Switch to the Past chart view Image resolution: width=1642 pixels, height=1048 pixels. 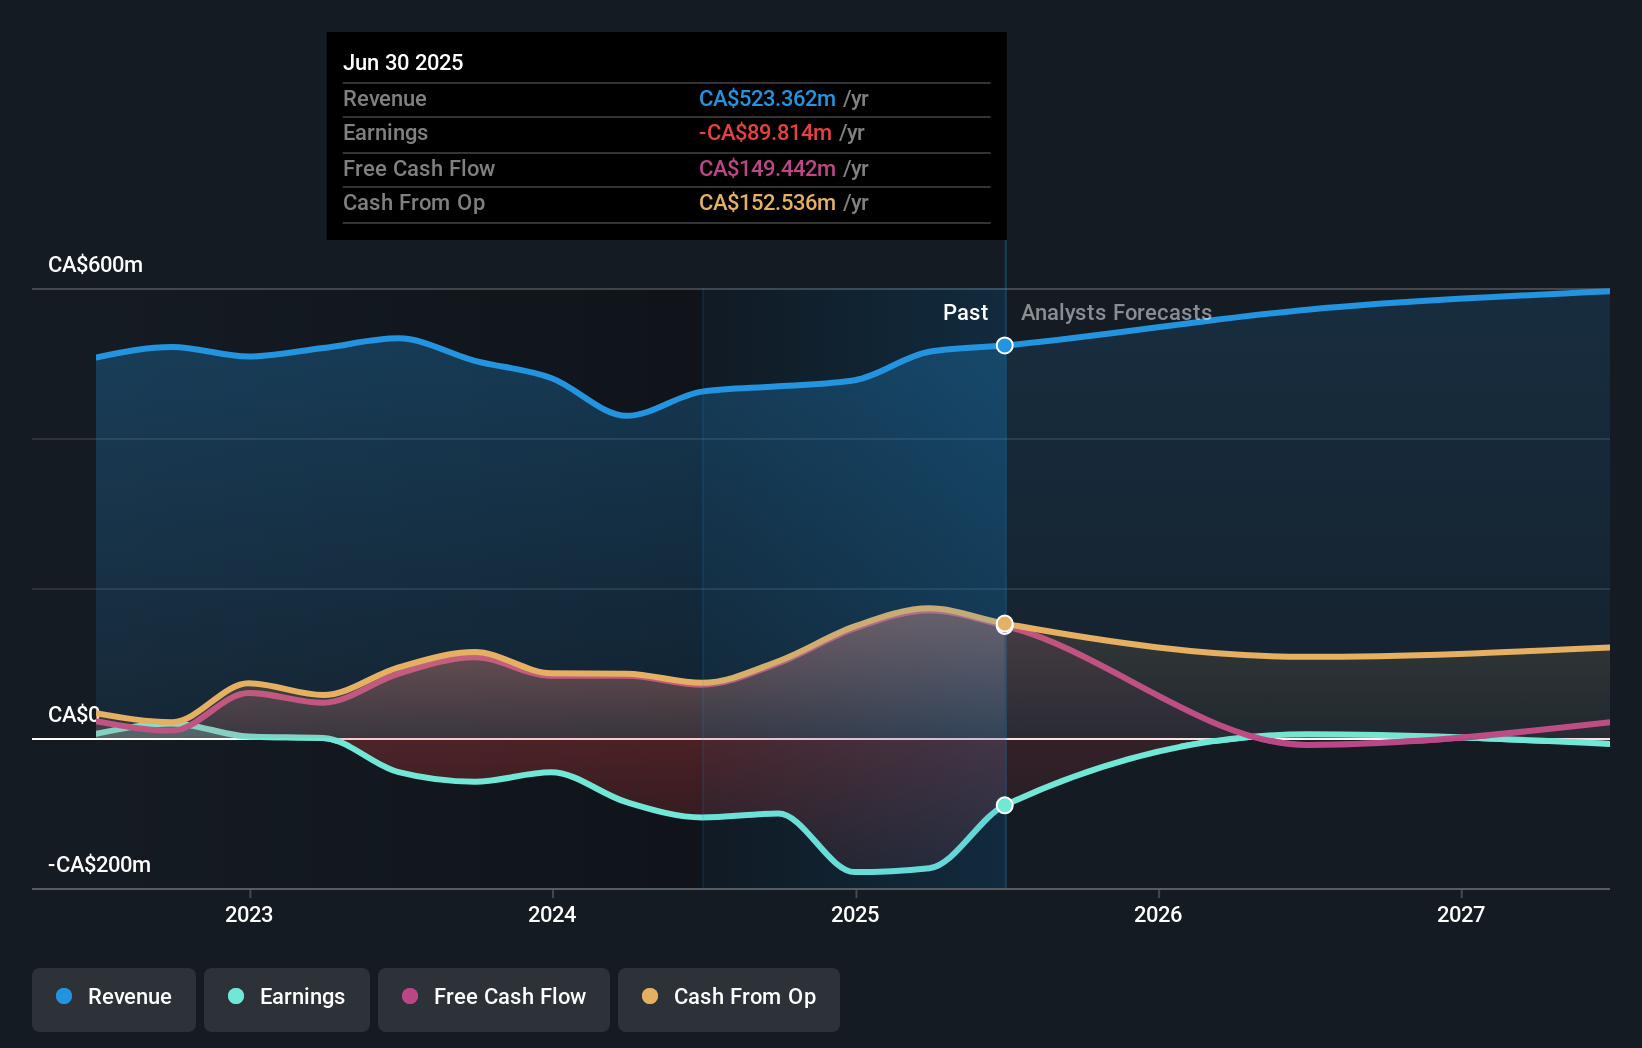(x=965, y=312)
